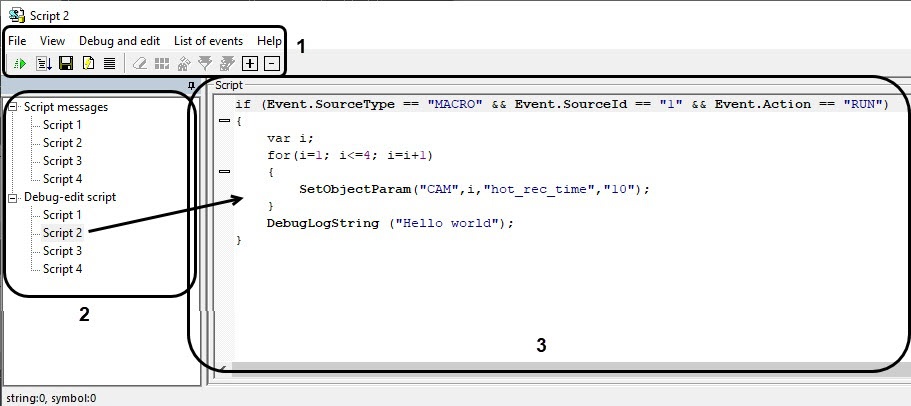Open the List of events menu

click(x=208, y=41)
